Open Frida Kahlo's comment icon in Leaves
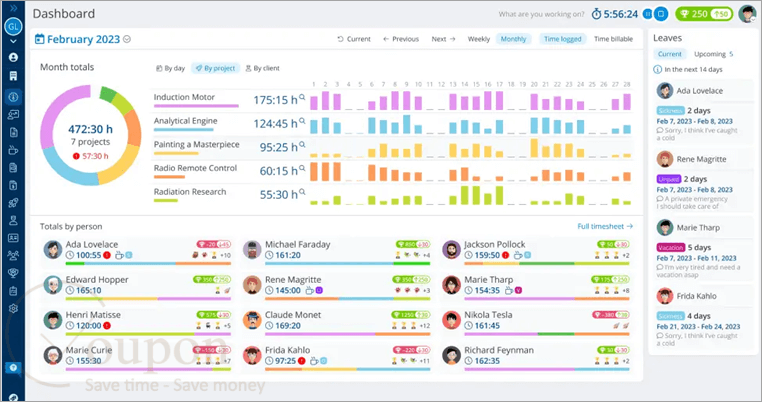The image size is (762, 402). click(x=659, y=336)
